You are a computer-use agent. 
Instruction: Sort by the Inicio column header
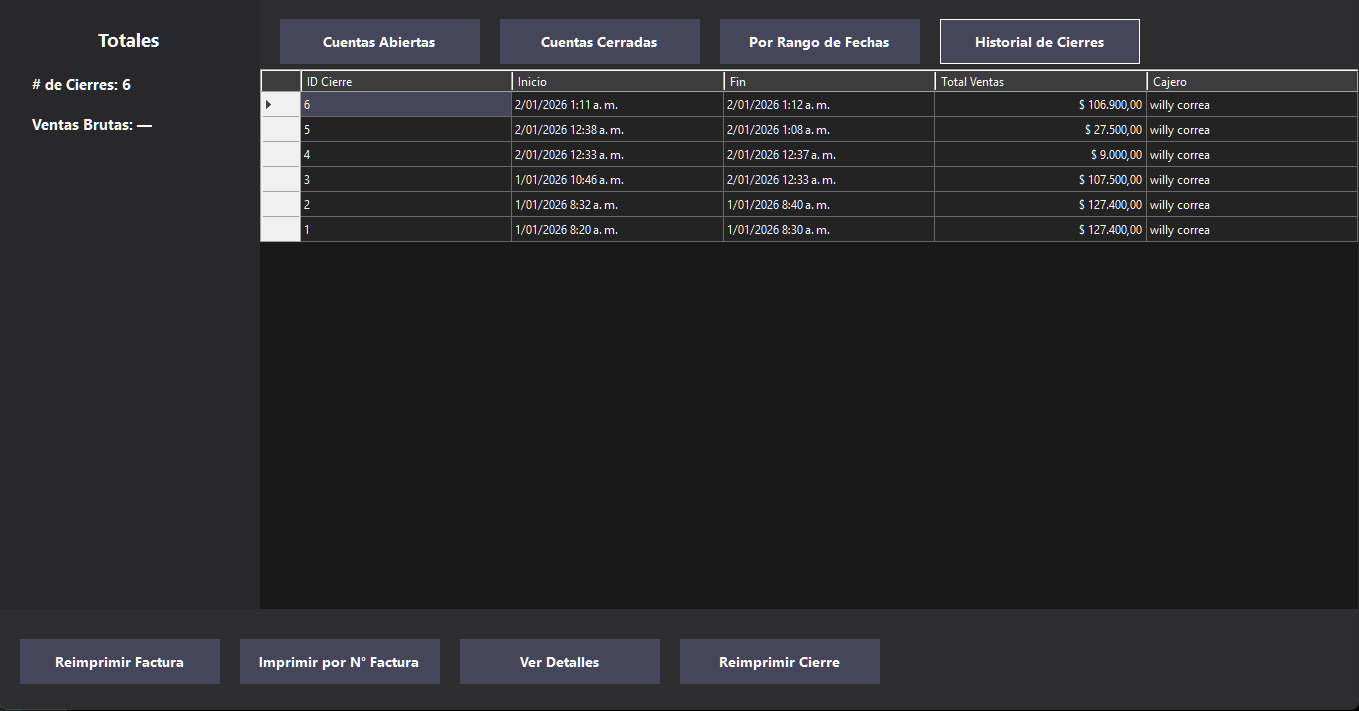(x=617, y=82)
